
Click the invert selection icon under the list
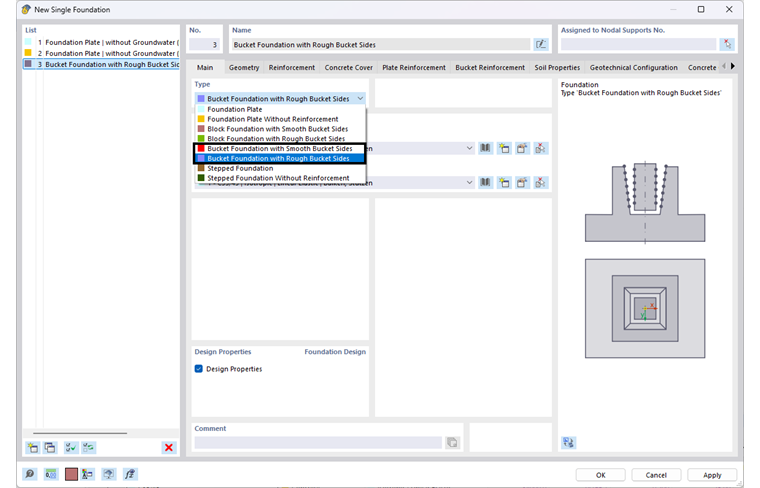pos(88,447)
